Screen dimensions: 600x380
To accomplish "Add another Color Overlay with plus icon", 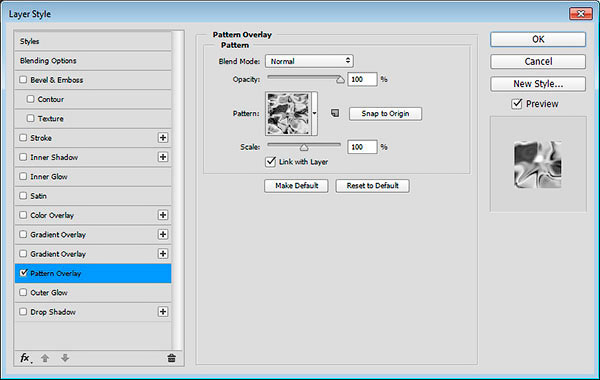I will point(163,215).
